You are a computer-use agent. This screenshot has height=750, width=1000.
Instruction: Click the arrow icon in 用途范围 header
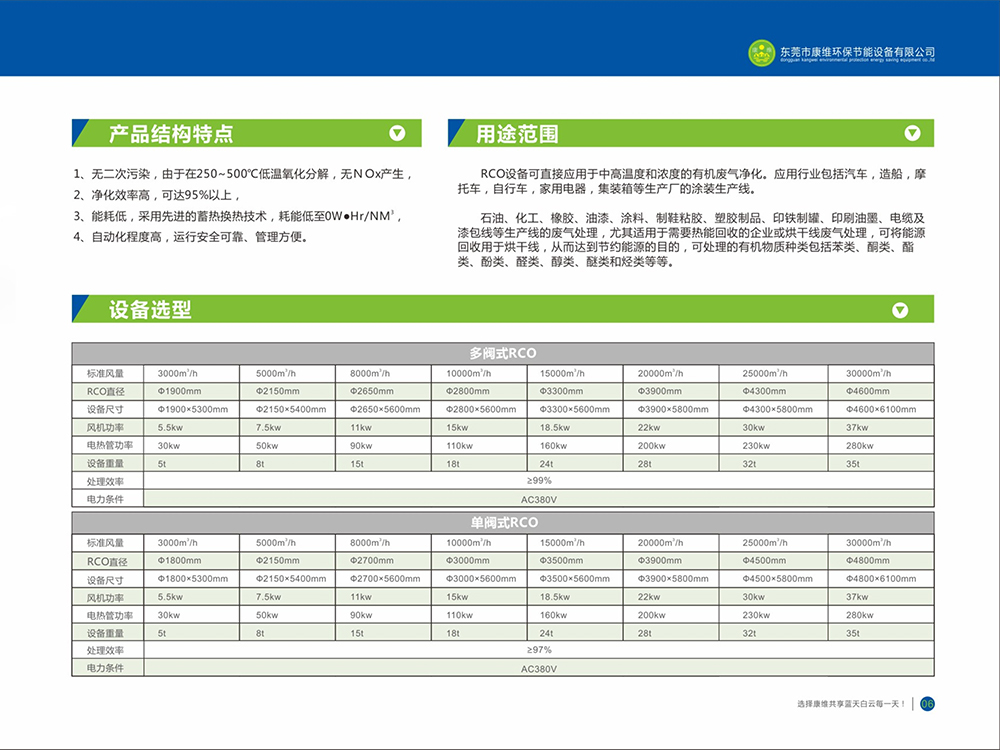click(x=911, y=133)
